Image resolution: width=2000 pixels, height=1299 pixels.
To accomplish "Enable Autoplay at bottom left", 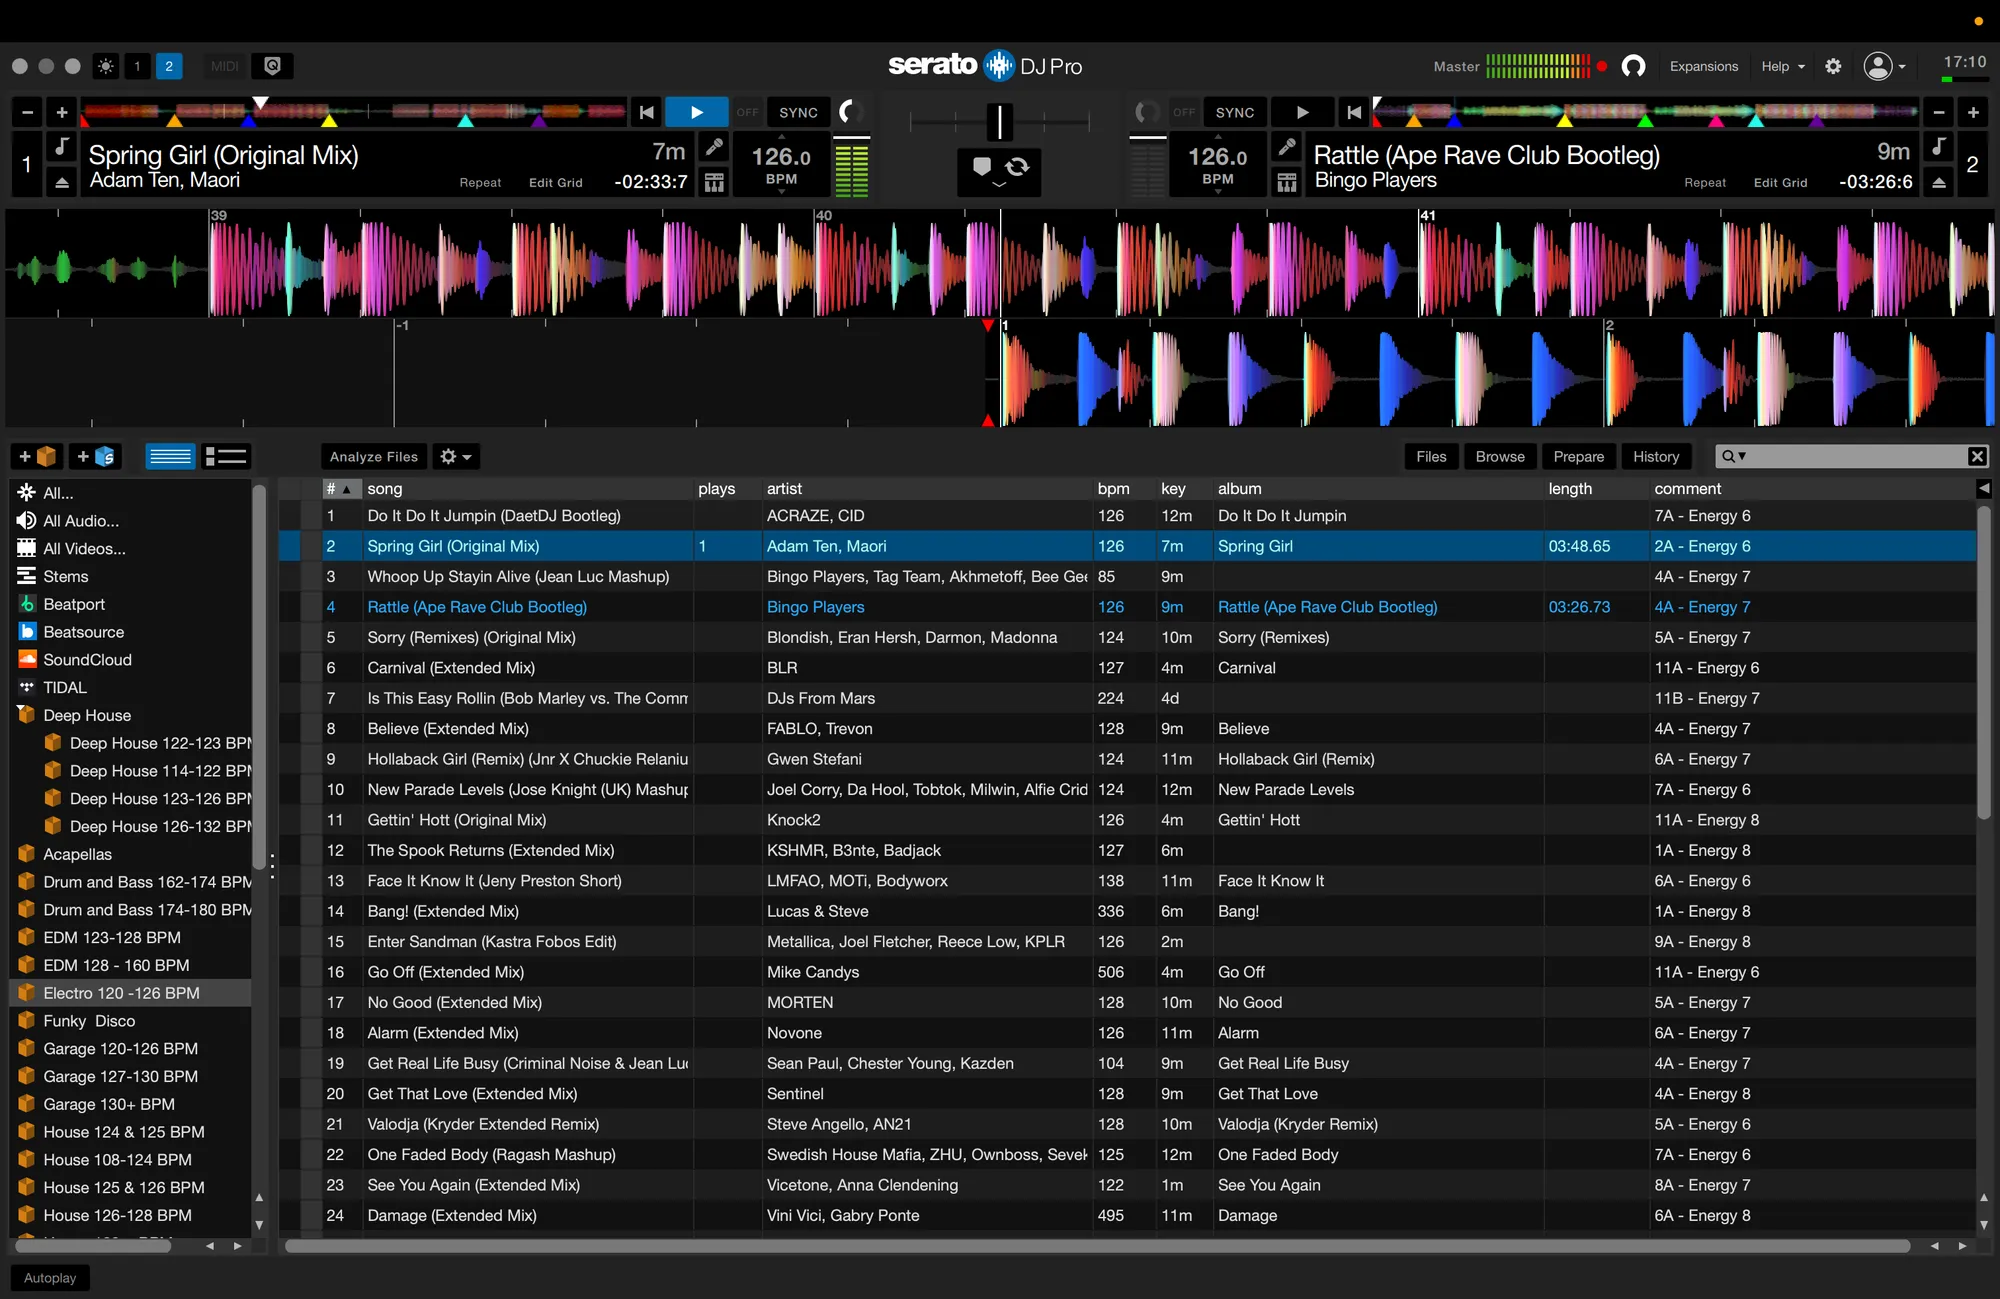I will (50, 1278).
